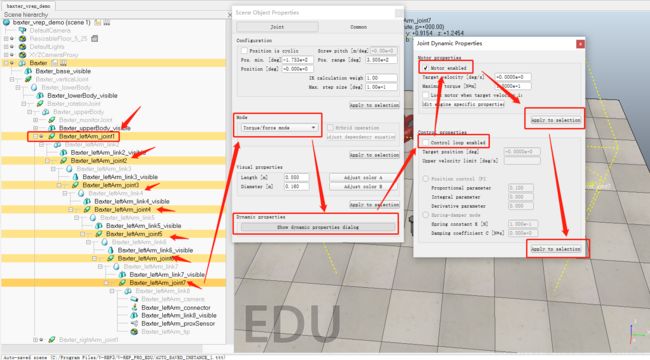
Task: Select the baxter_vrep_demo scene tab
Action: [28, 6]
